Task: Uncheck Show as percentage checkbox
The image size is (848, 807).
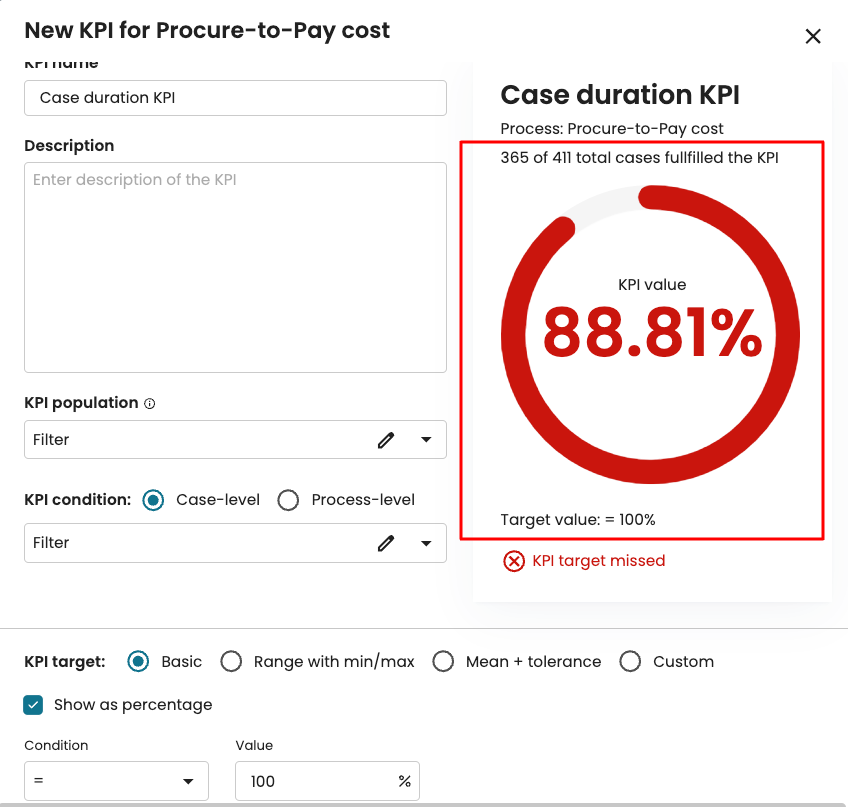Action: tap(35, 705)
